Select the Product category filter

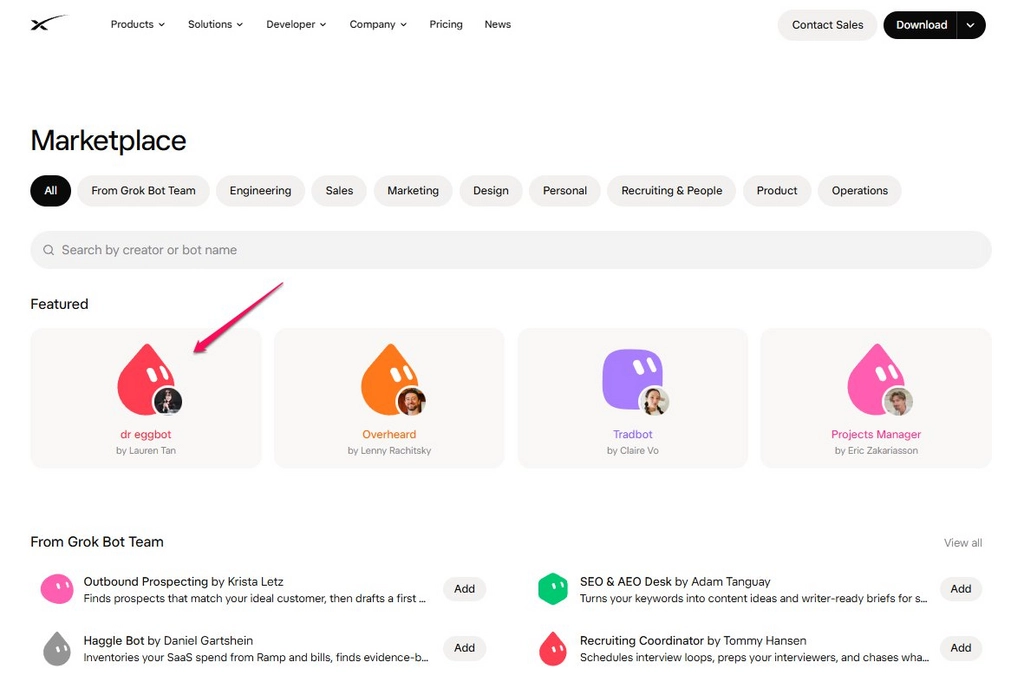pyautogui.click(x=776, y=191)
